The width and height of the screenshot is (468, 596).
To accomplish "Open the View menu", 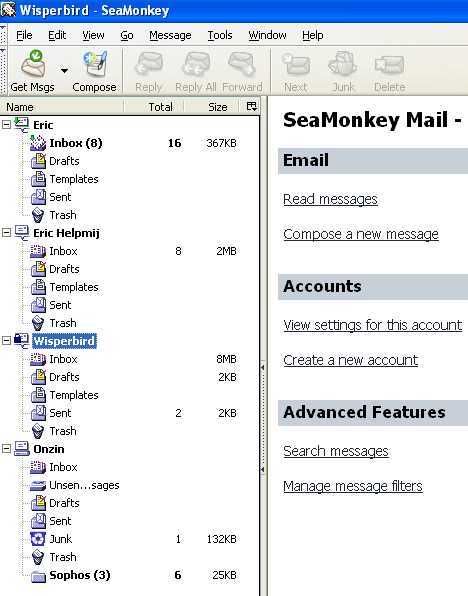I will (x=93, y=35).
